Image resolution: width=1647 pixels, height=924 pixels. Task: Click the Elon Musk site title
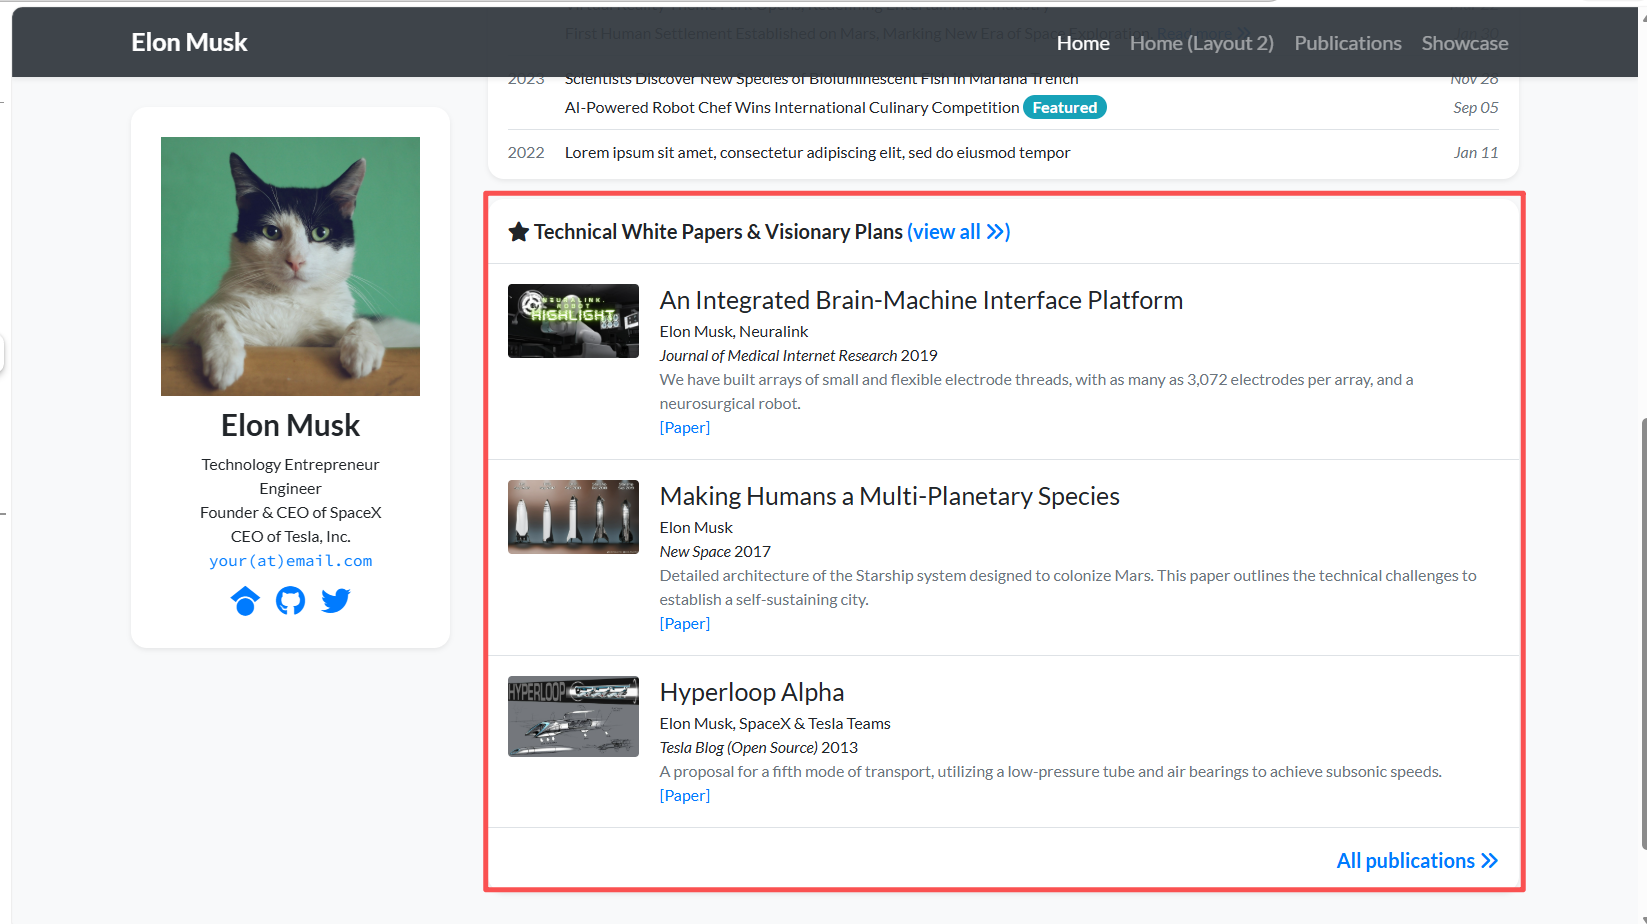click(189, 42)
